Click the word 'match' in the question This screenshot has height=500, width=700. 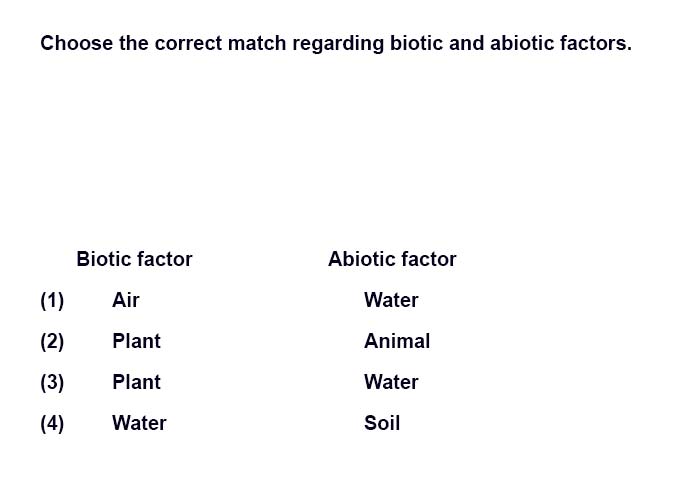click(x=257, y=43)
